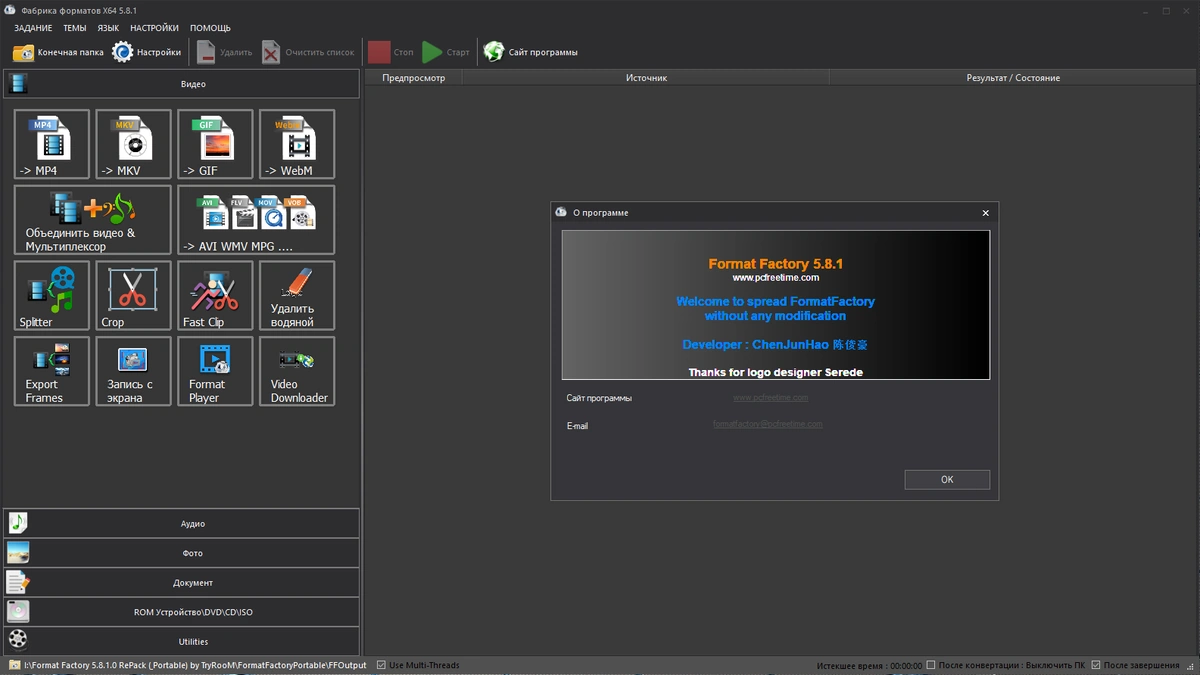Click the Истекшее время status entry
1200x675 pixels.
[x=869, y=665]
